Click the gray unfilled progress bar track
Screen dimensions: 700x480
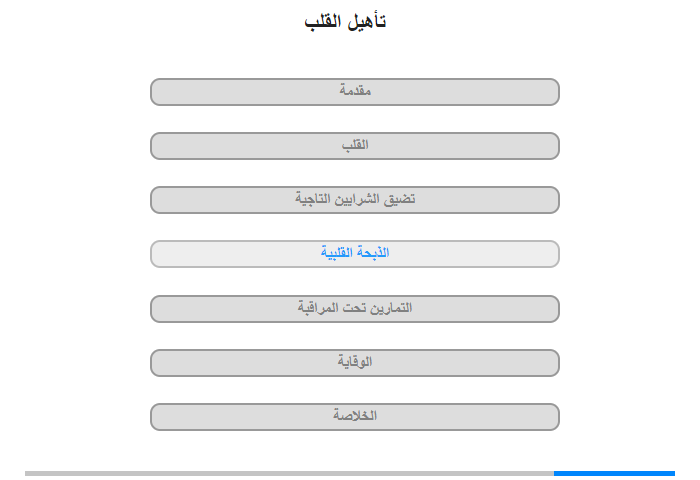pyautogui.click(x=289, y=473)
